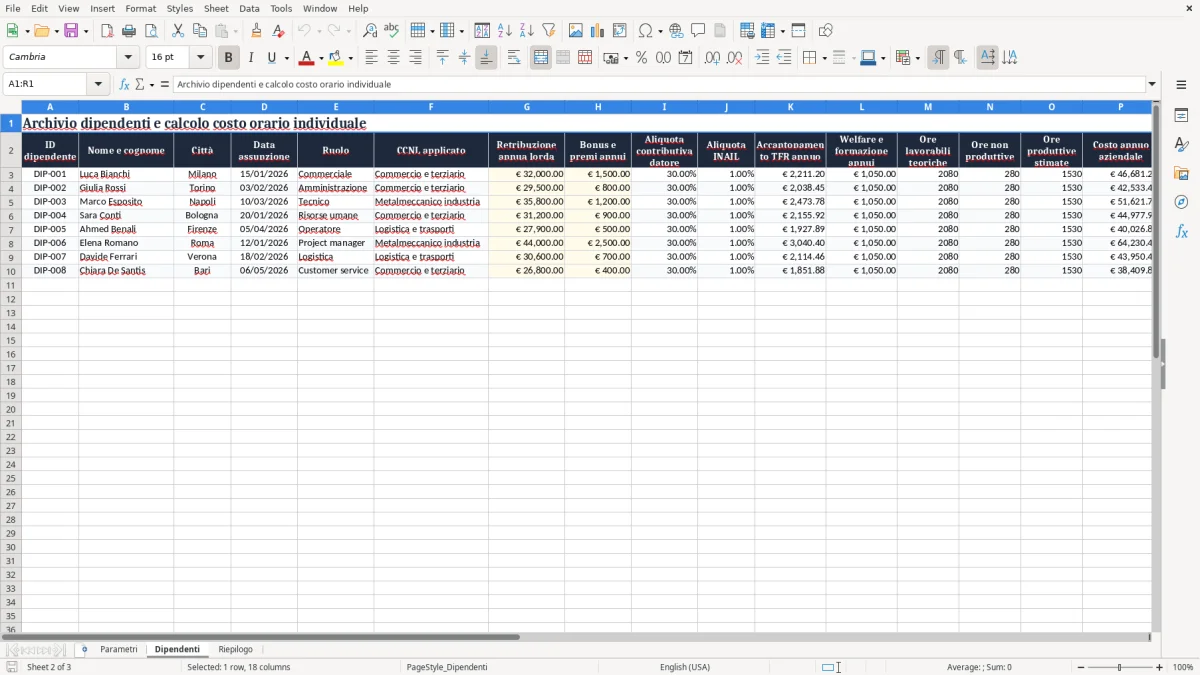Click the font color red swatch
The image size is (1200, 675).
307,58
